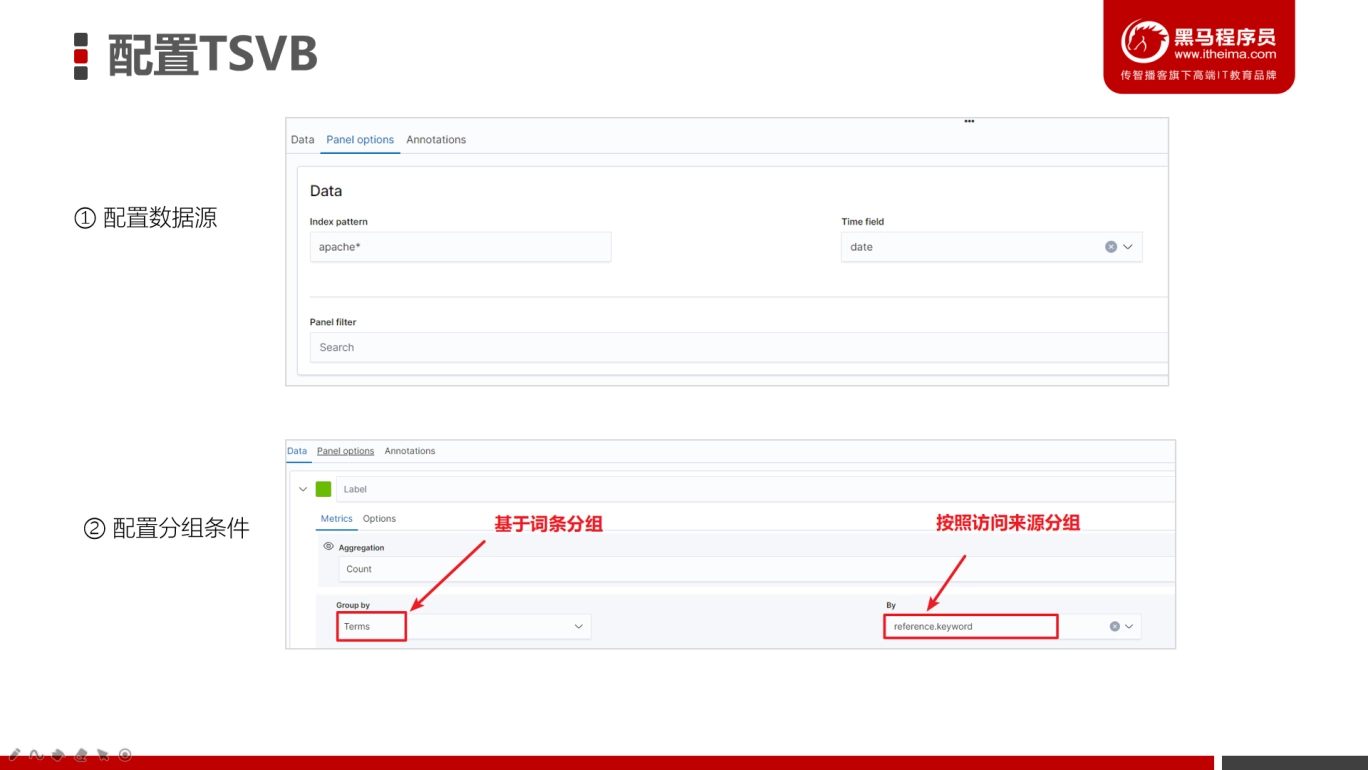Click the ② 配置分组条件 text
Screen dimensions: 1368x770
click(x=166, y=528)
